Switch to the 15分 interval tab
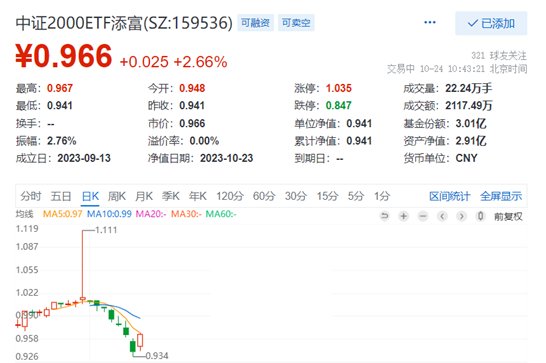The height and width of the screenshot is (363, 546). 327,196
